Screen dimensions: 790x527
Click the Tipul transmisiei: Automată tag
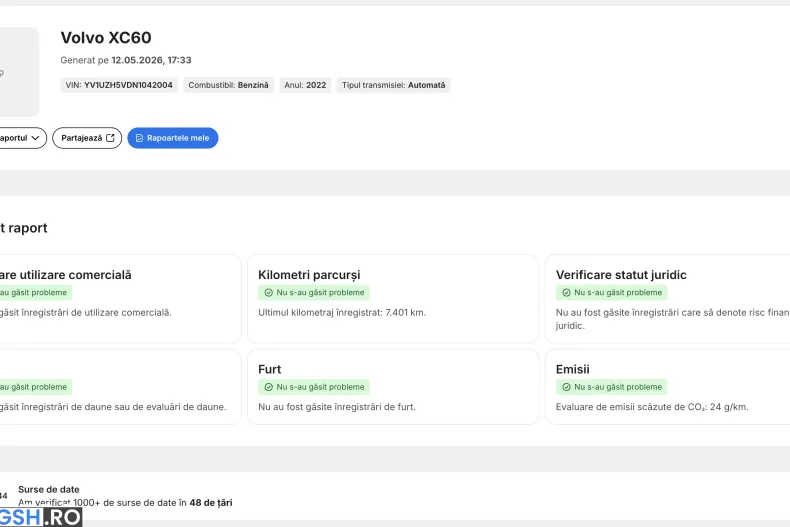click(393, 85)
